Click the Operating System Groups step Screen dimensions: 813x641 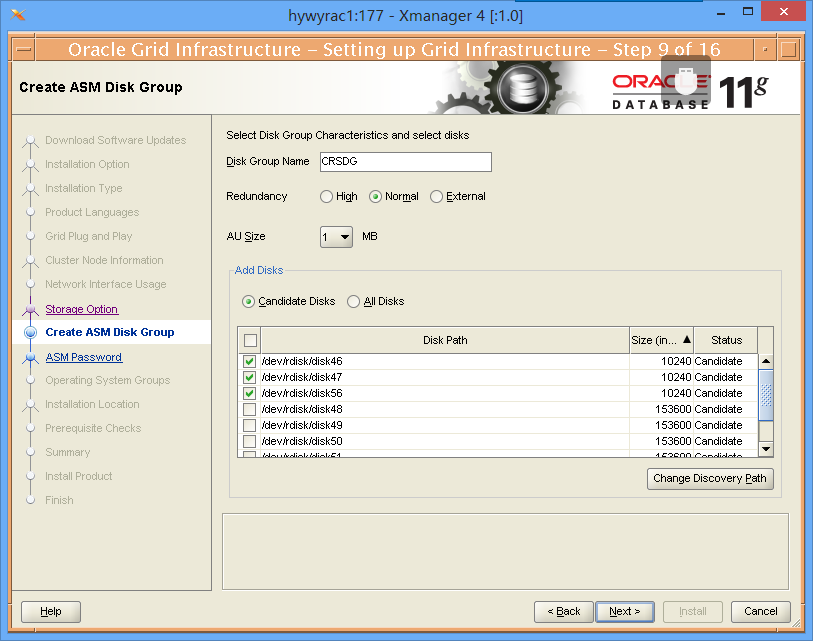(107, 380)
